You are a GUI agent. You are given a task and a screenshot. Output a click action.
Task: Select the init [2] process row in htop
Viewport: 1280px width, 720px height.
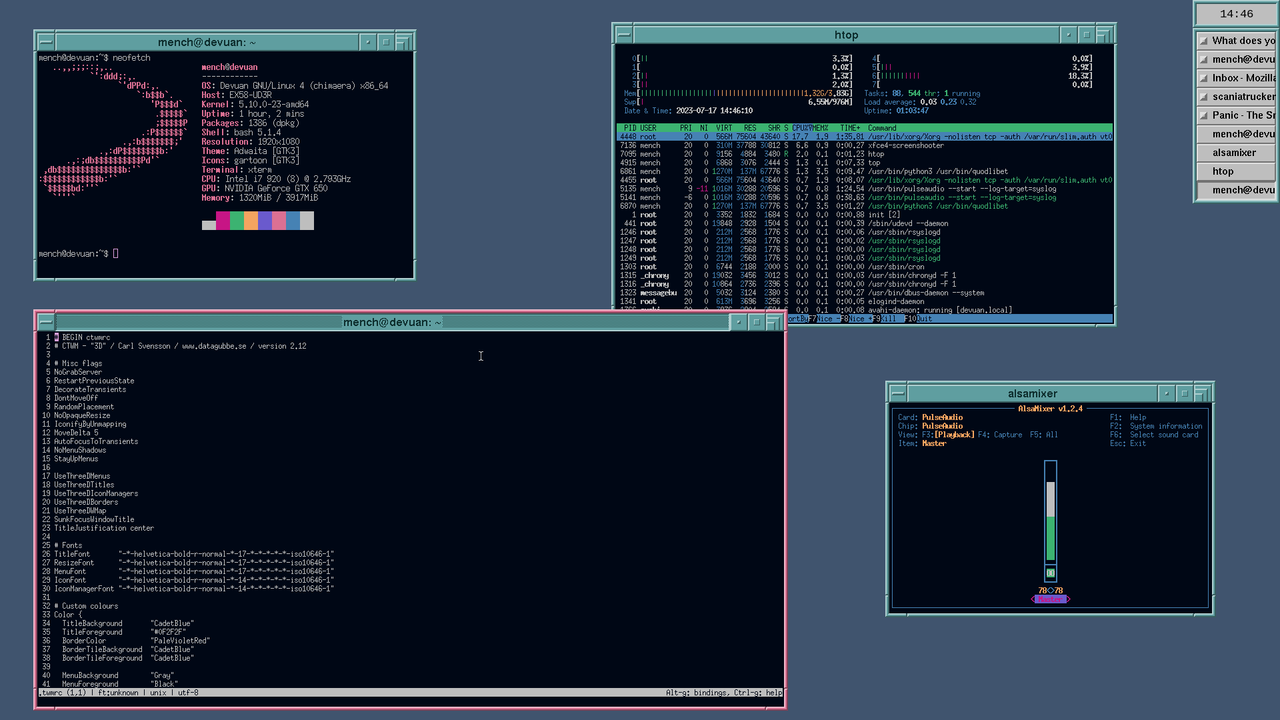pyautogui.click(x=865, y=215)
